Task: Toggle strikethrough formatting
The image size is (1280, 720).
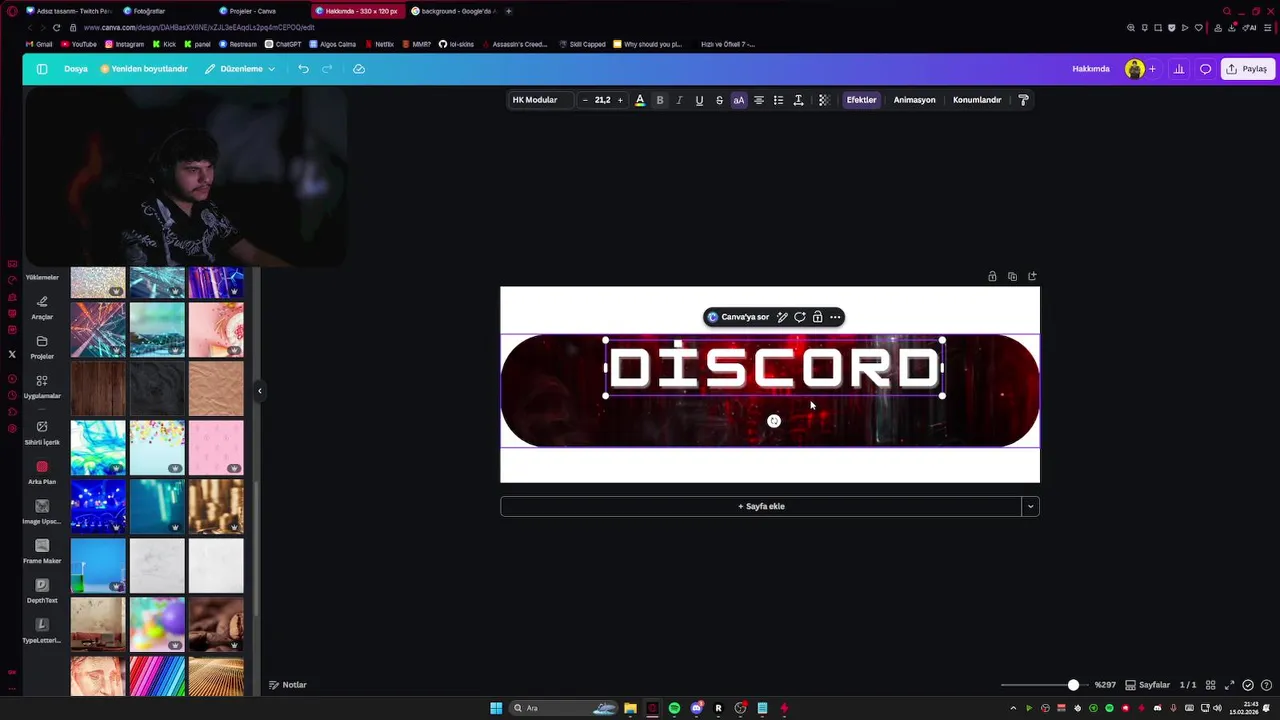Action: pyautogui.click(x=719, y=100)
